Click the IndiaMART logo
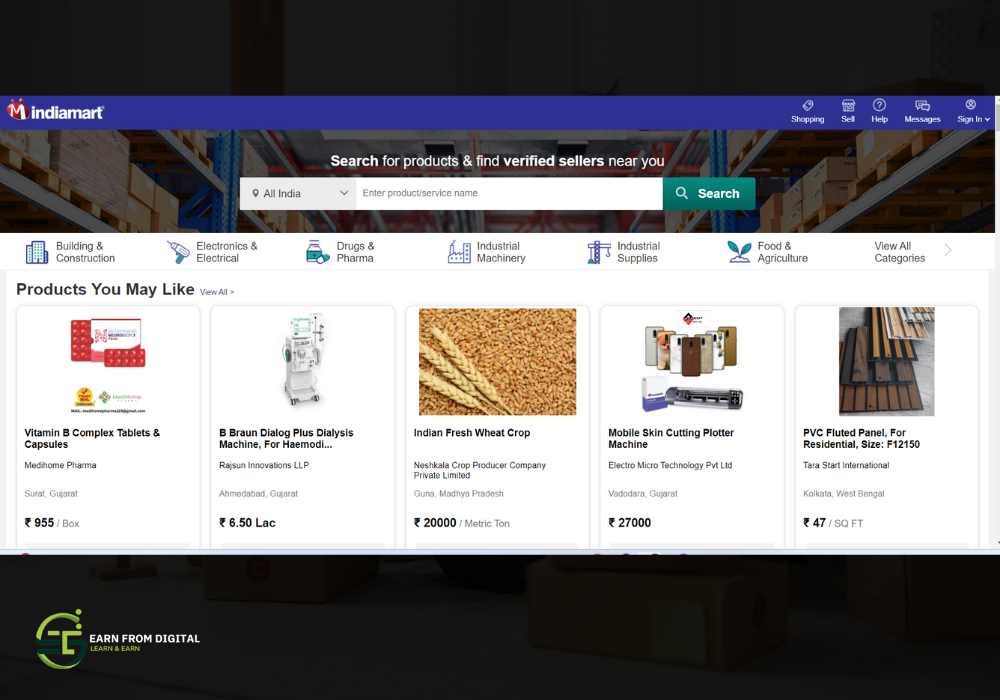Screen dimensions: 1000x700 click(x=55, y=111)
